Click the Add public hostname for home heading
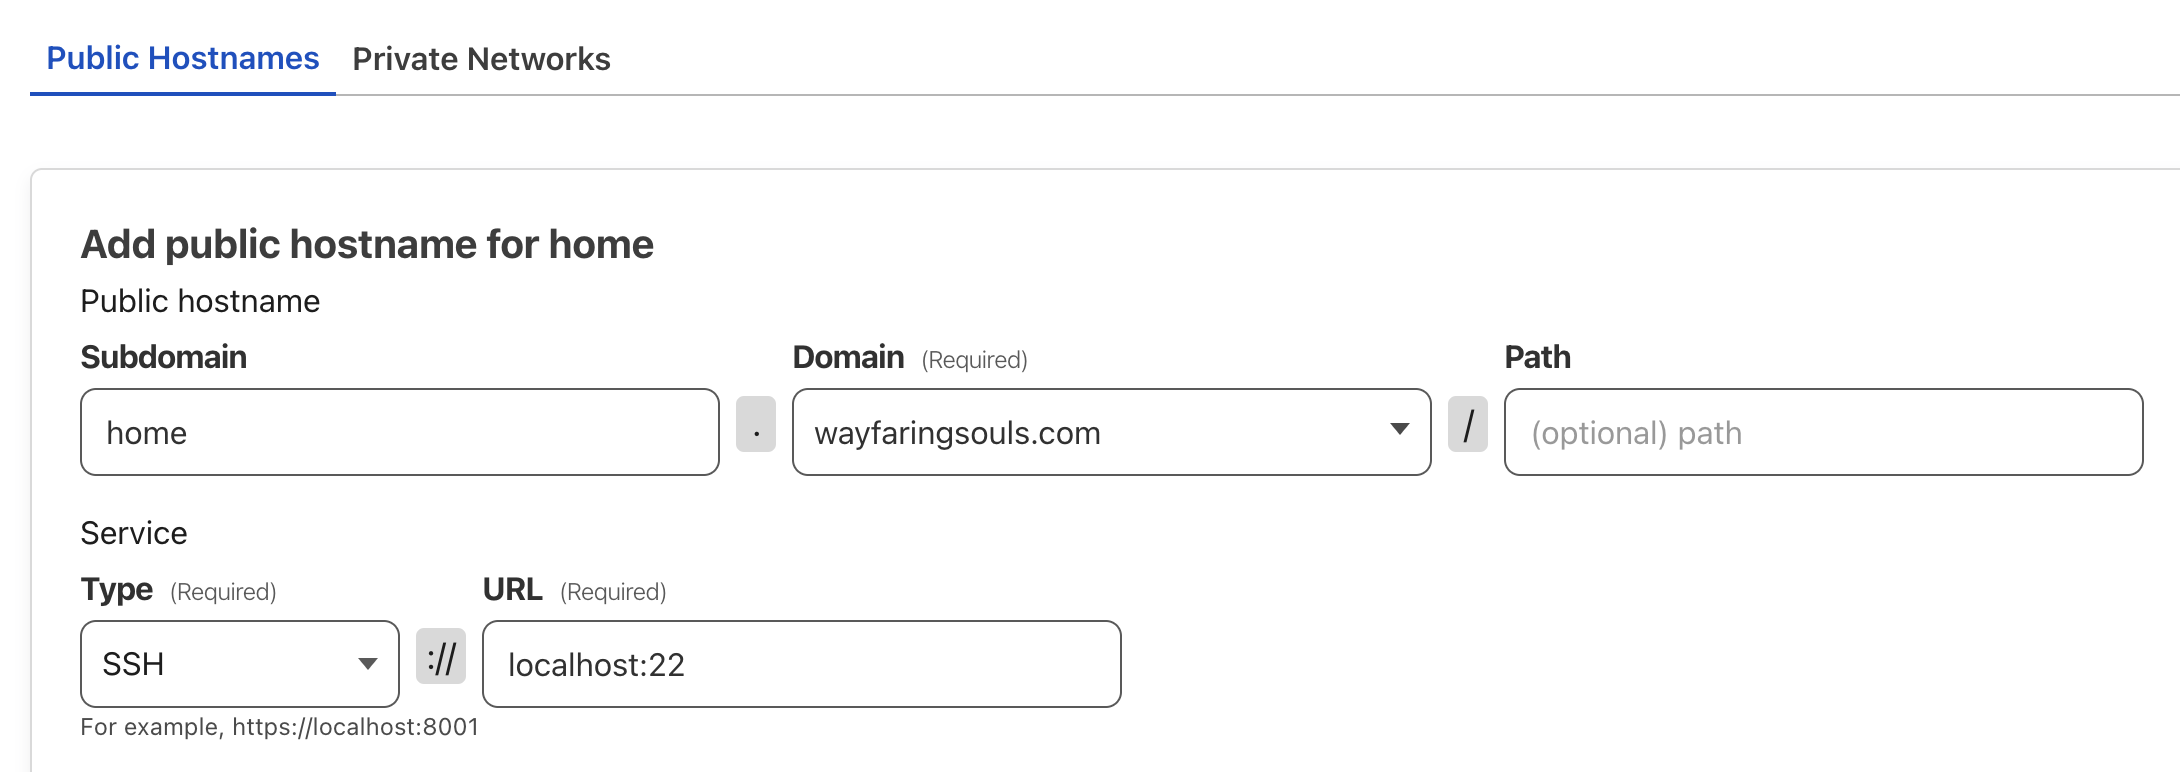The width and height of the screenshot is (2180, 772). click(x=368, y=243)
